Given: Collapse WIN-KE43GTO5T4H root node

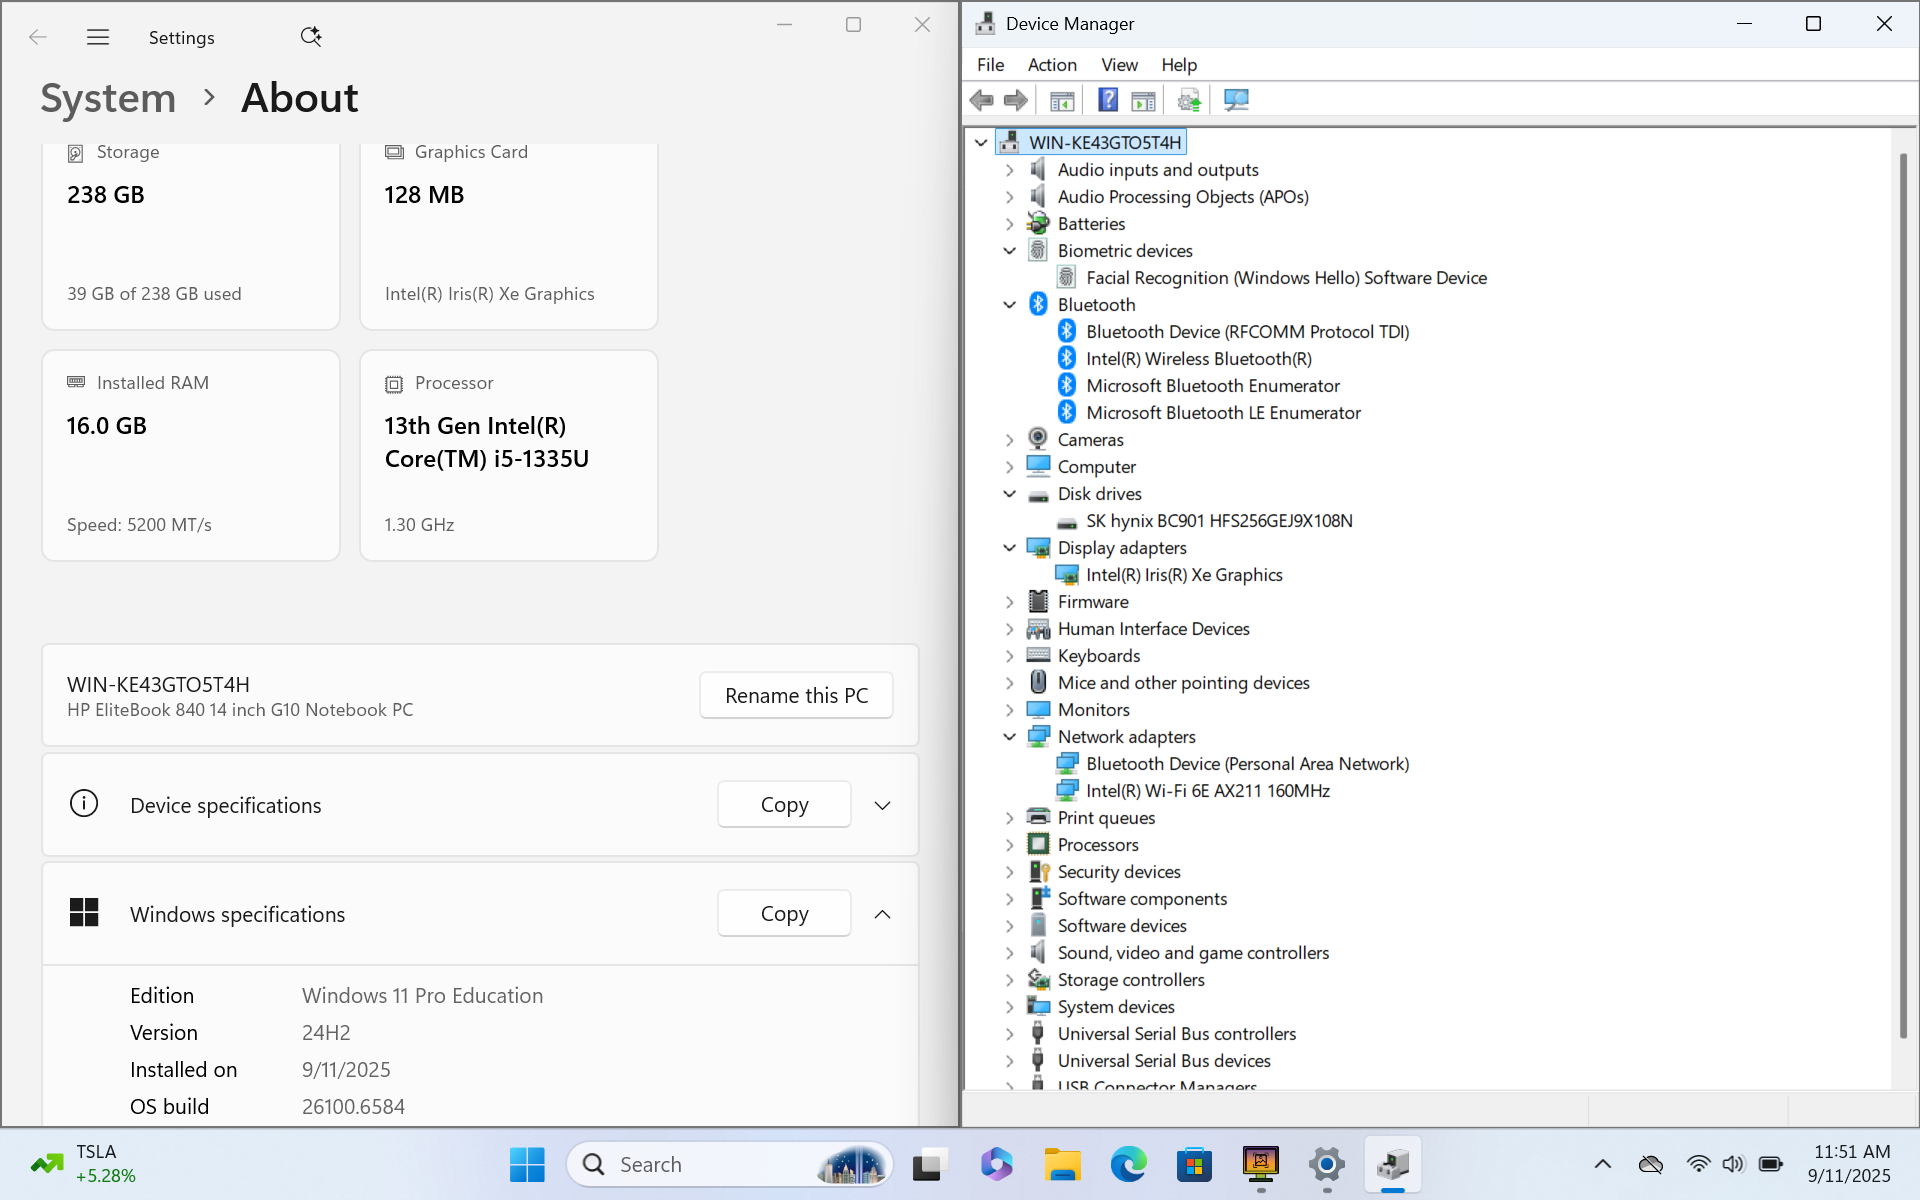Looking at the screenshot, I should pyautogui.click(x=981, y=142).
